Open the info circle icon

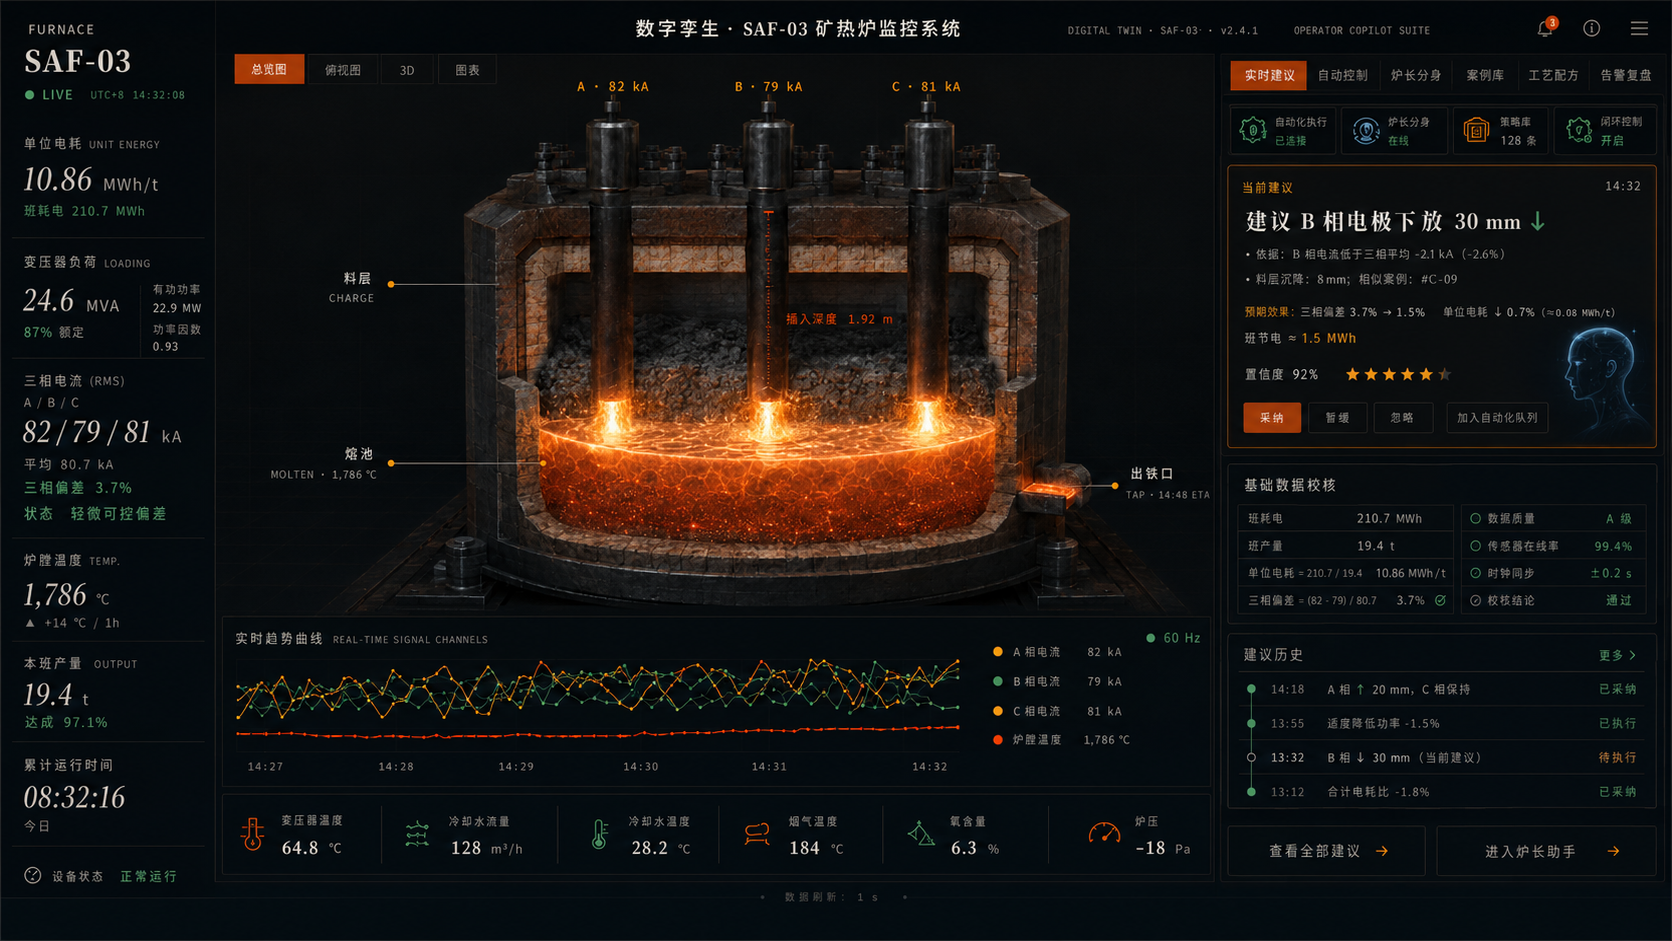point(1591,29)
